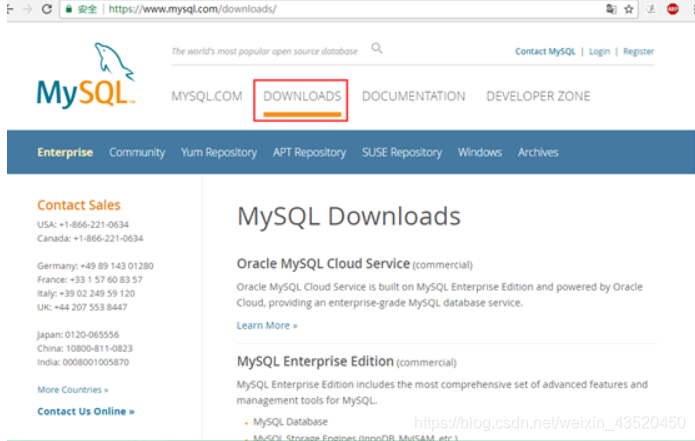
Task: Click the address bar URL field
Action: 300,9
